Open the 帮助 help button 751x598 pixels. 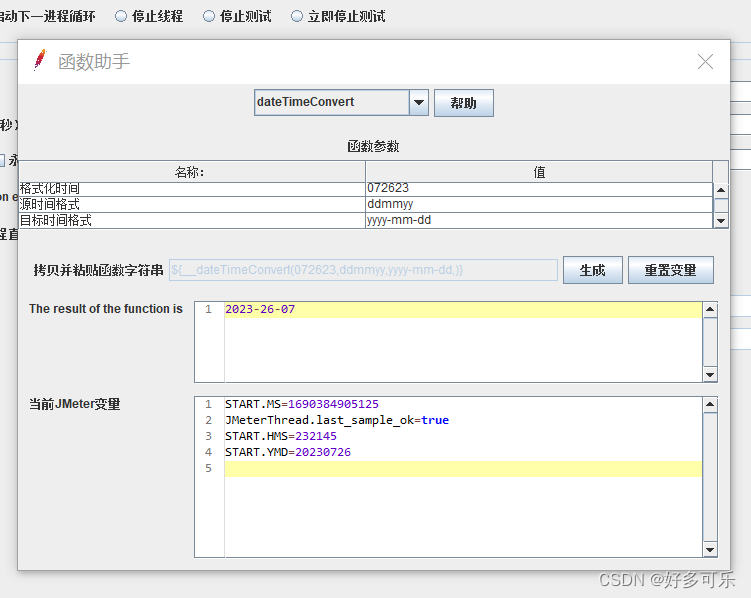point(464,103)
